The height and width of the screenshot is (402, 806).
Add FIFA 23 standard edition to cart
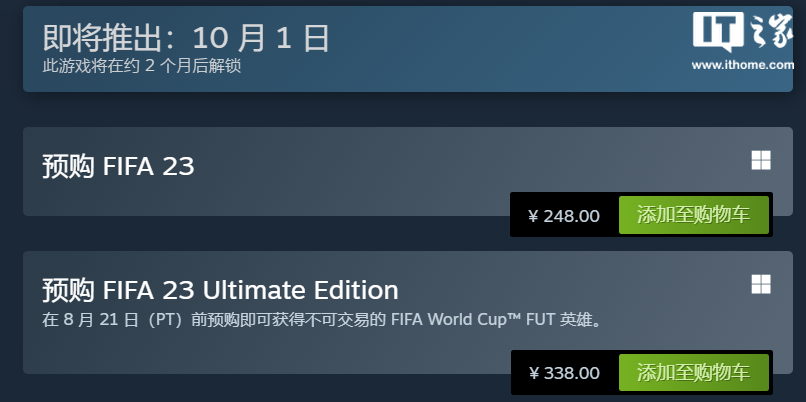point(693,215)
